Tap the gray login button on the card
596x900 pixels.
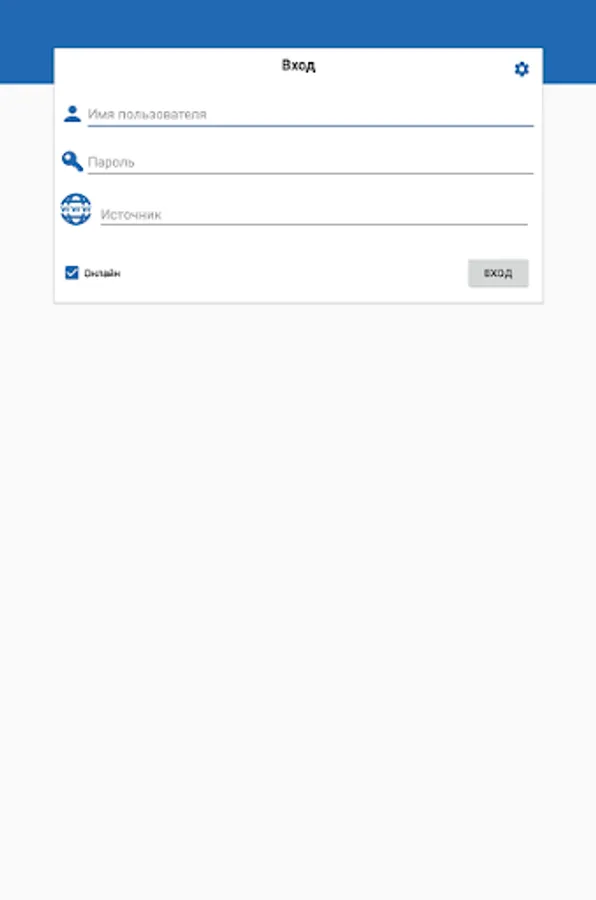click(x=498, y=273)
